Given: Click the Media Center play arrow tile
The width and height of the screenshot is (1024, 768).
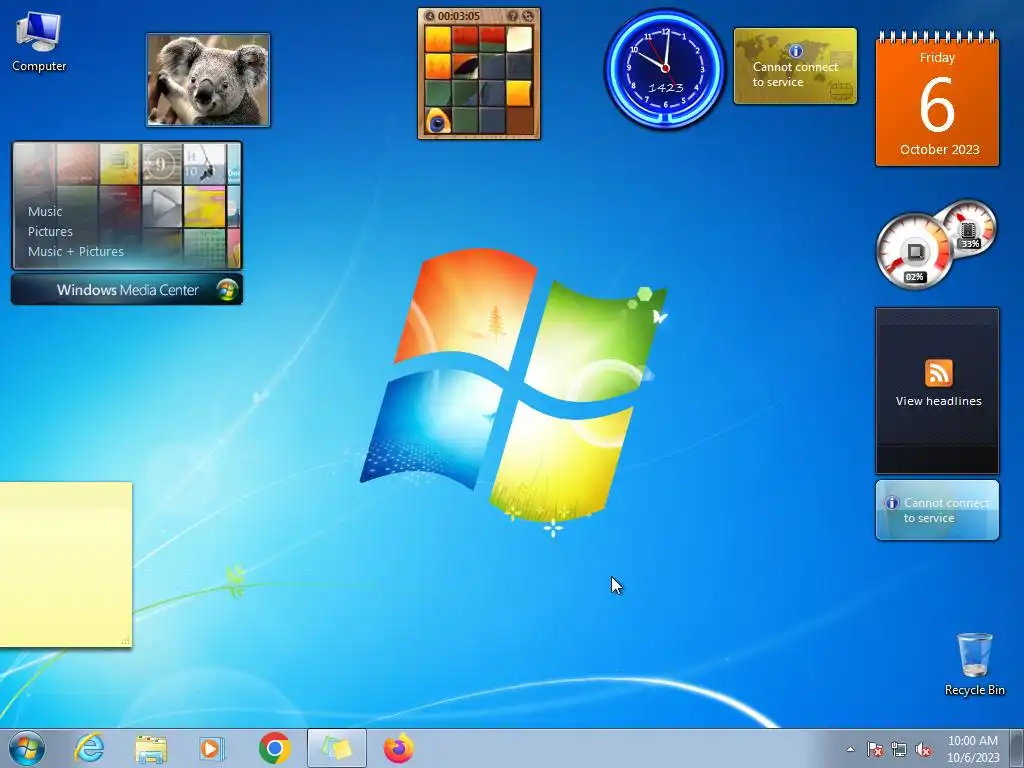Looking at the screenshot, I should [162, 206].
